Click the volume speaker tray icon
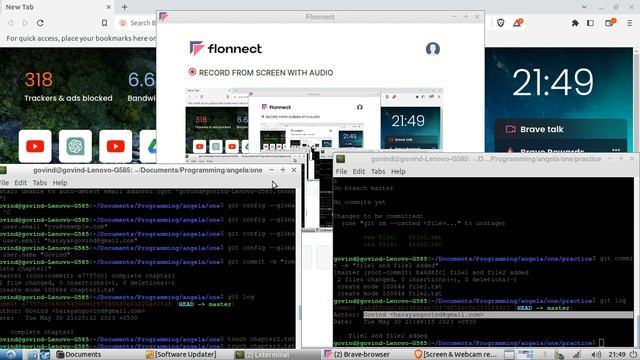 (596, 355)
